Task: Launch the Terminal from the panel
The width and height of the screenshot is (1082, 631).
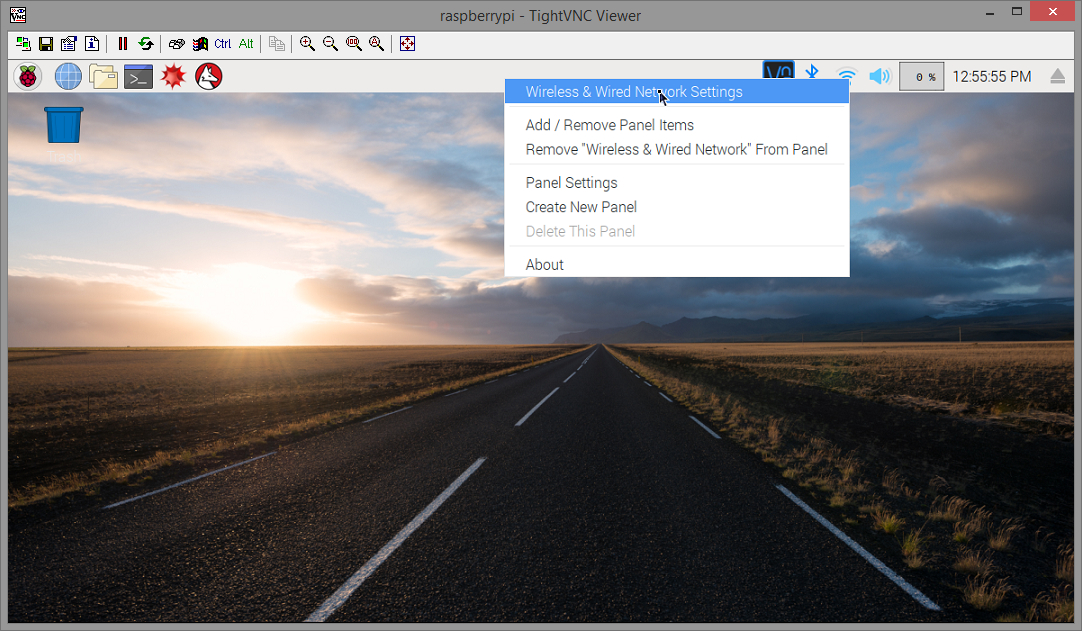Action: click(x=138, y=76)
